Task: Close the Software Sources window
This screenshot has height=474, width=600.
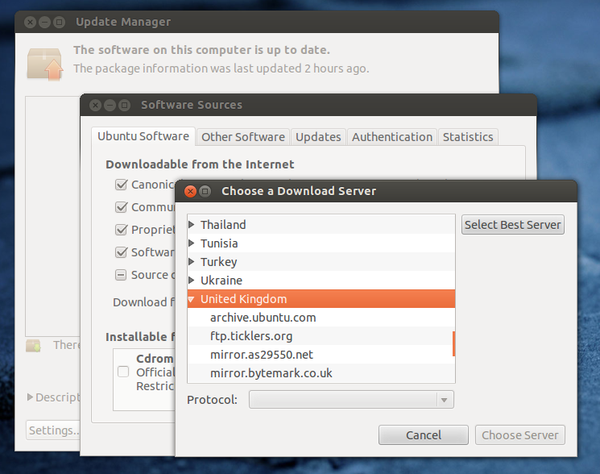Action: pyautogui.click(x=95, y=105)
